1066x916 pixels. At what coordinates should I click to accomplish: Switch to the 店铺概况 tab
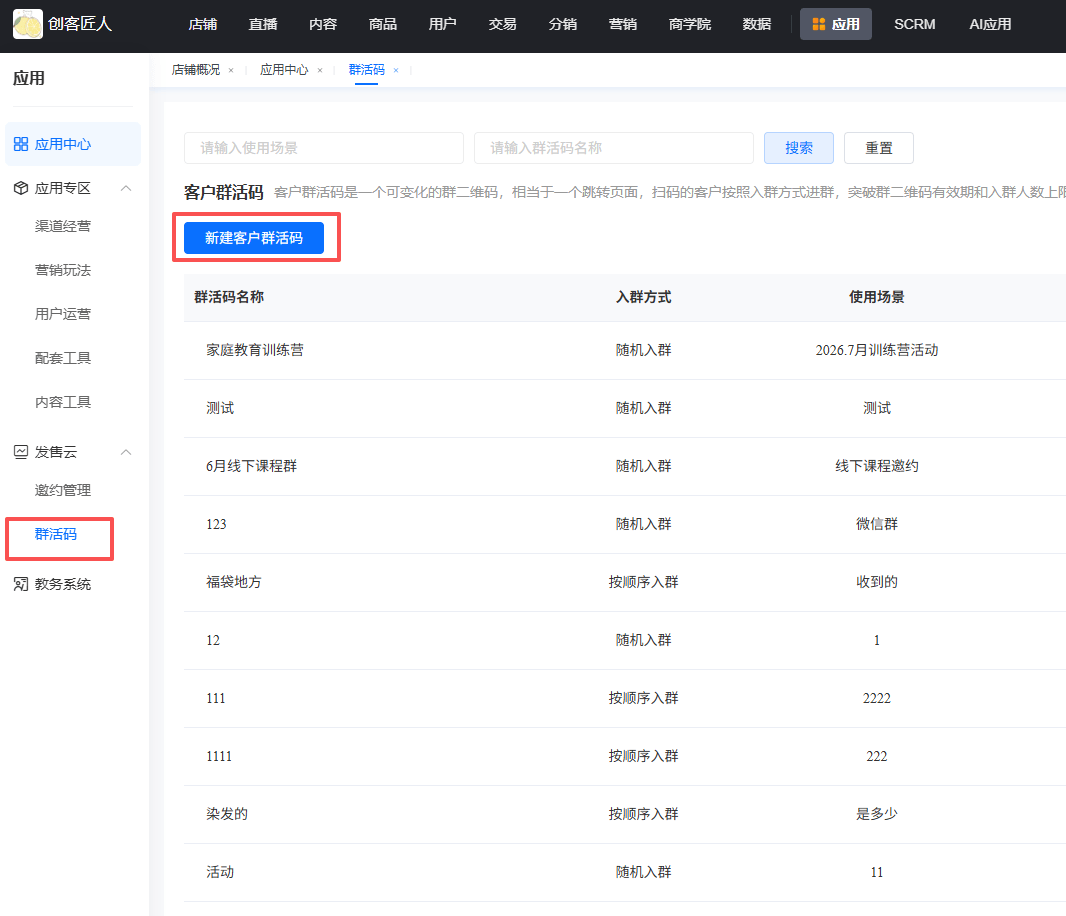coord(196,70)
